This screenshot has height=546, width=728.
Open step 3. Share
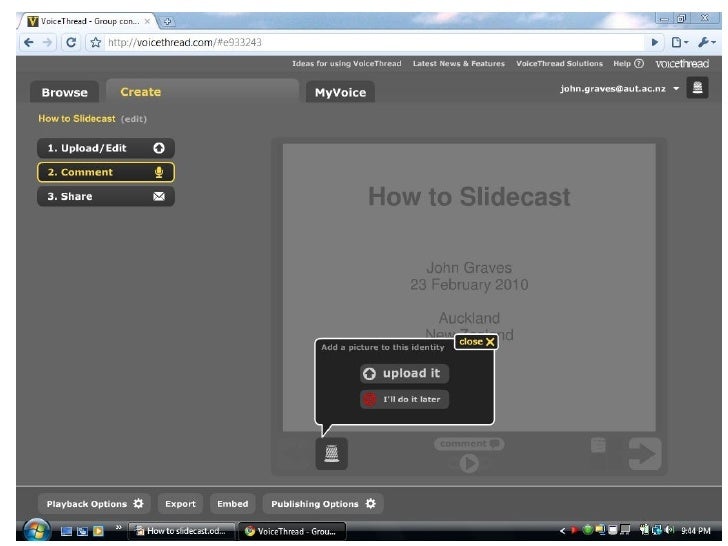pyautogui.click(x=106, y=196)
